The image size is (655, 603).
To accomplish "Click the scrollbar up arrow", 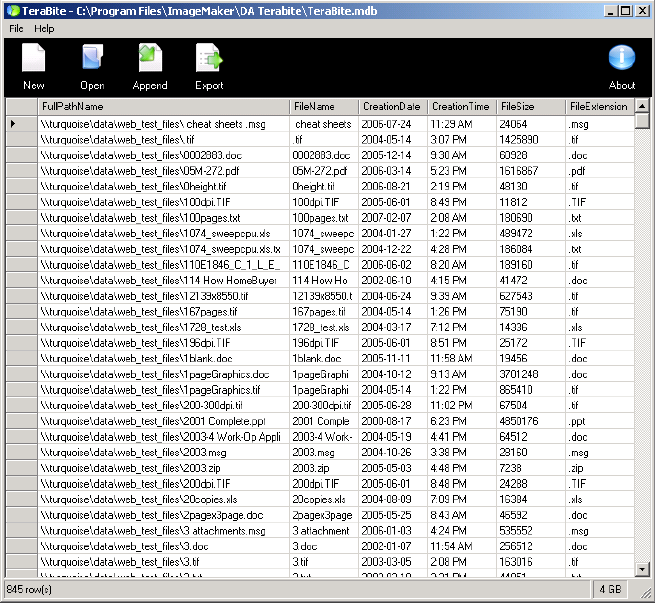I will [642, 107].
